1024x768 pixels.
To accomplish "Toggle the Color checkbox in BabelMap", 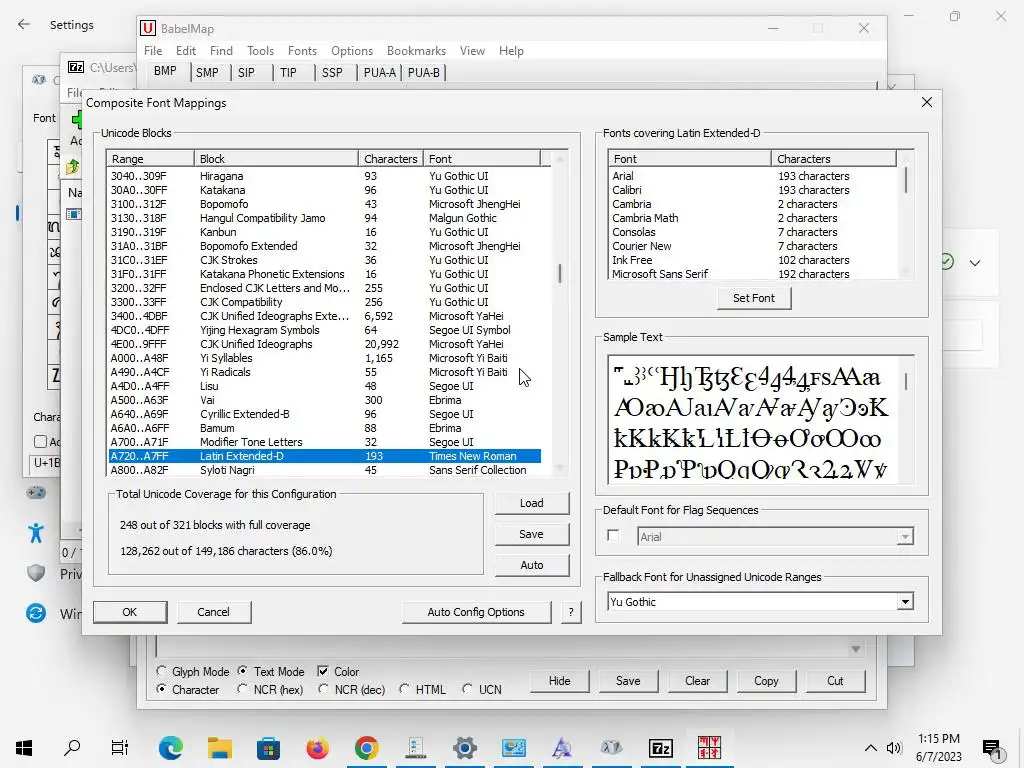I will tap(323, 671).
